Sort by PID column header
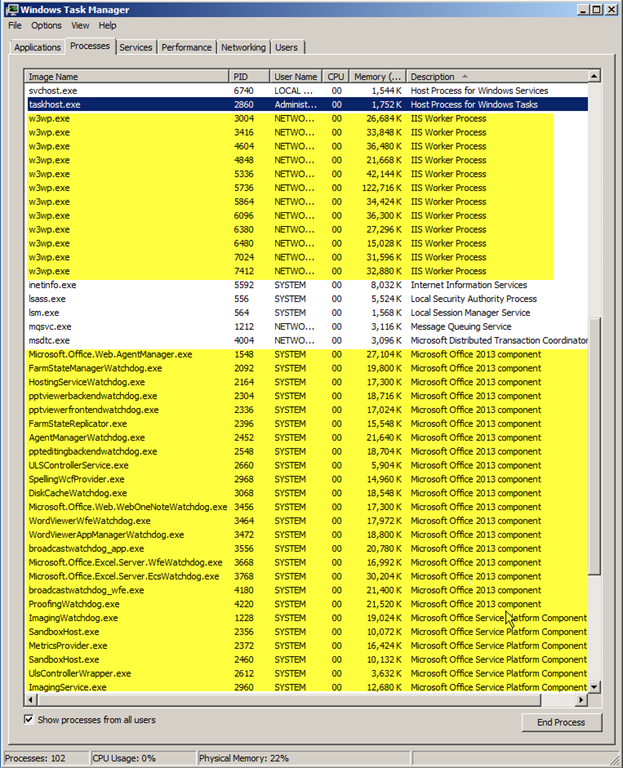 [x=249, y=76]
